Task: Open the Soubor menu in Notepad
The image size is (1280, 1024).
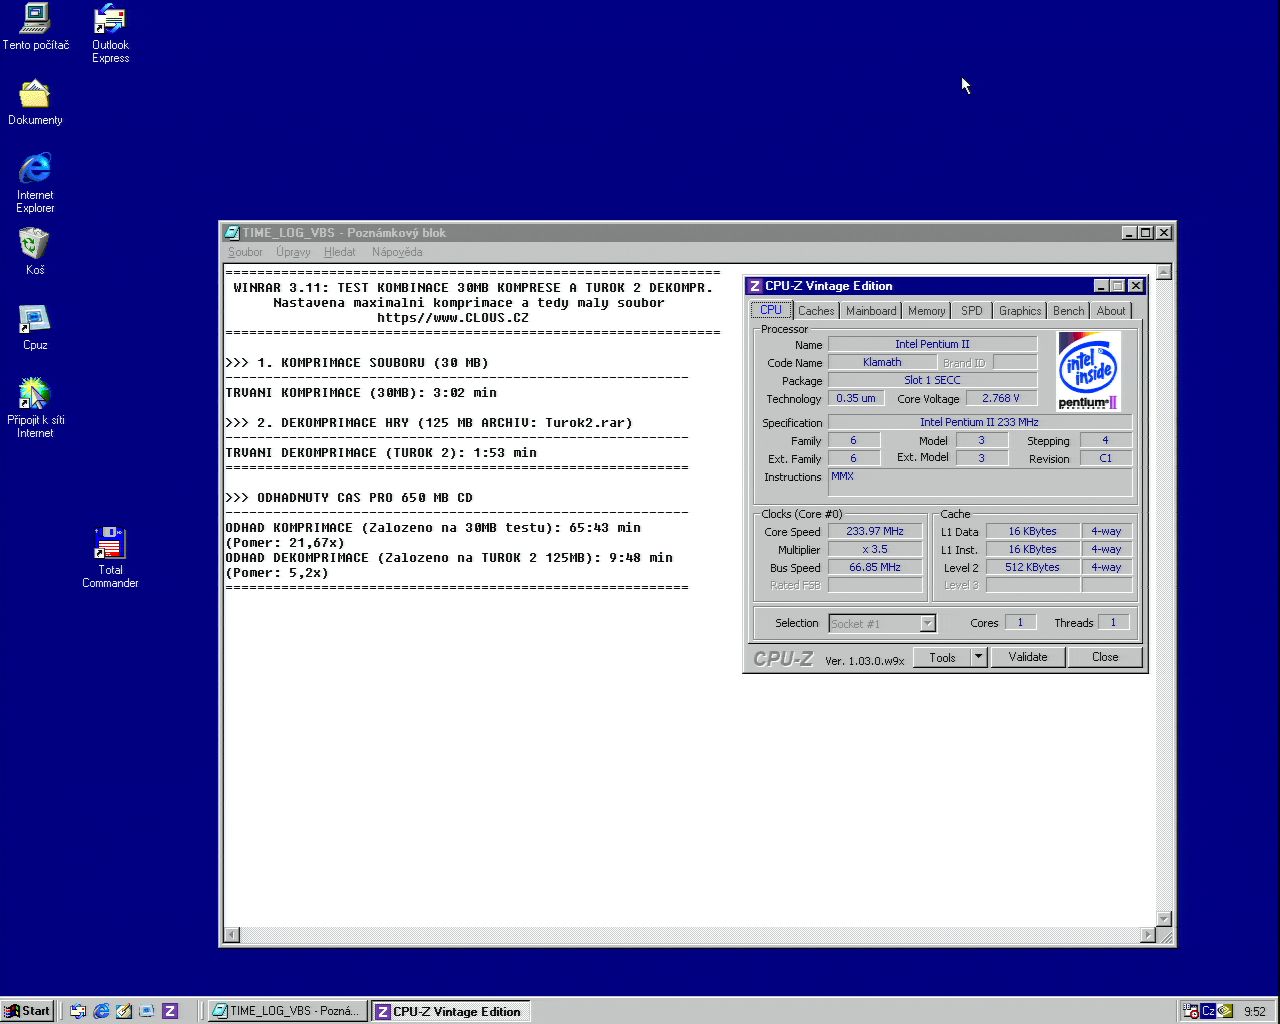Action: (x=245, y=252)
